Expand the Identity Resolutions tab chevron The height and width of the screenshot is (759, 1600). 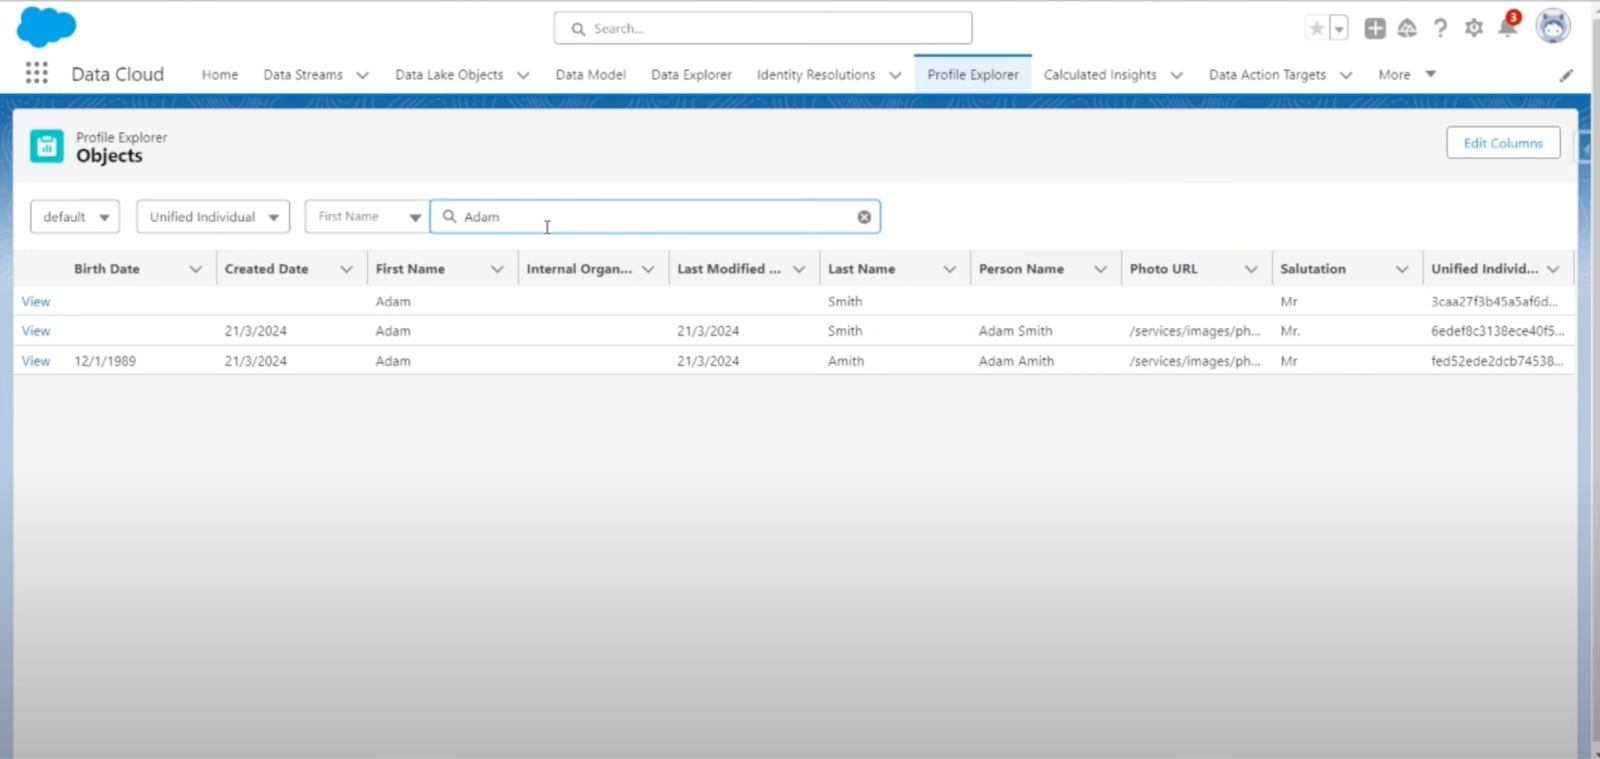click(x=895, y=75)
